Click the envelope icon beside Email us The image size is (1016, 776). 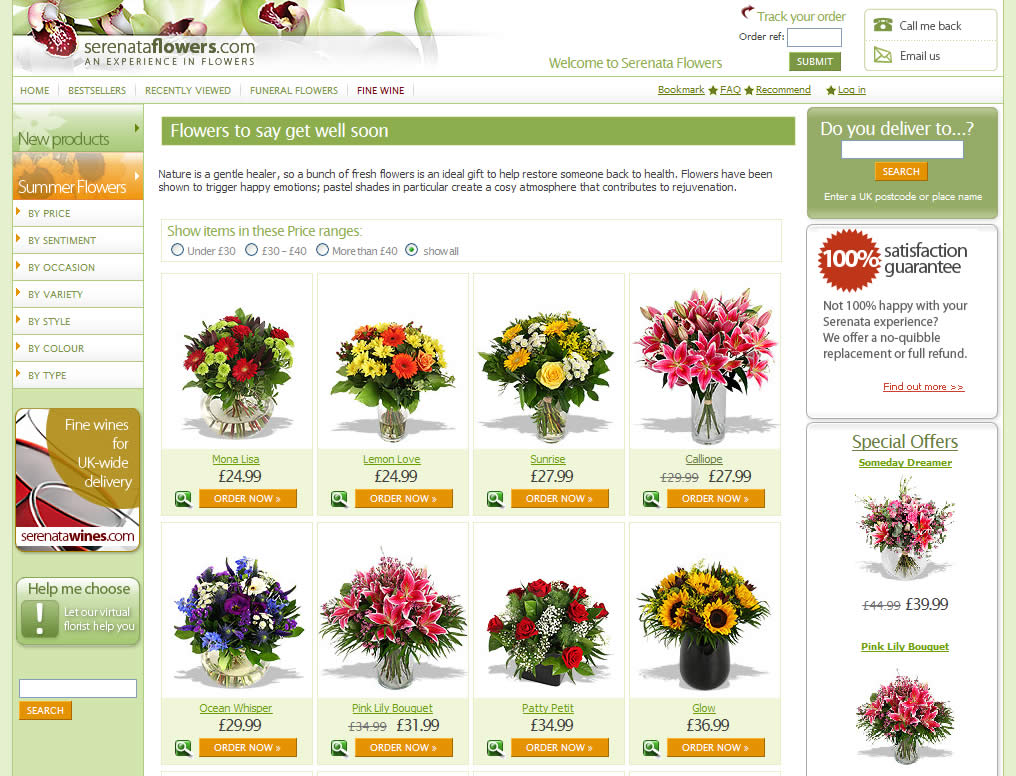point(883,55)
